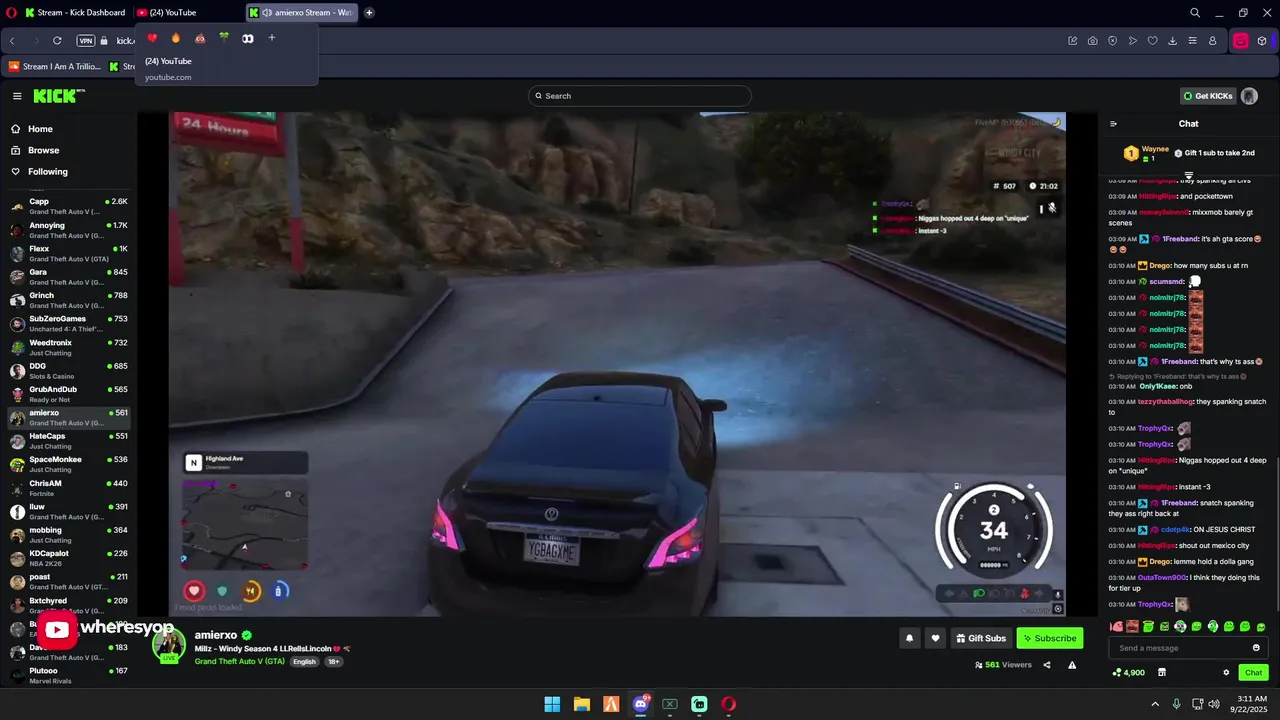
Task: Open the Opera extensions cube icon
Action: pyautogui.click(x=1262, y=41)
